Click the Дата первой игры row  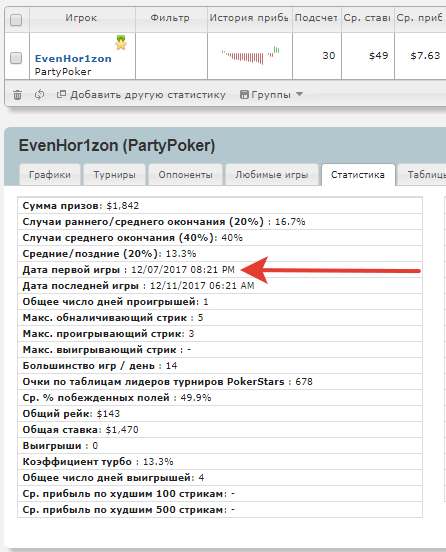pyautogui.click(x=220, y=270)
